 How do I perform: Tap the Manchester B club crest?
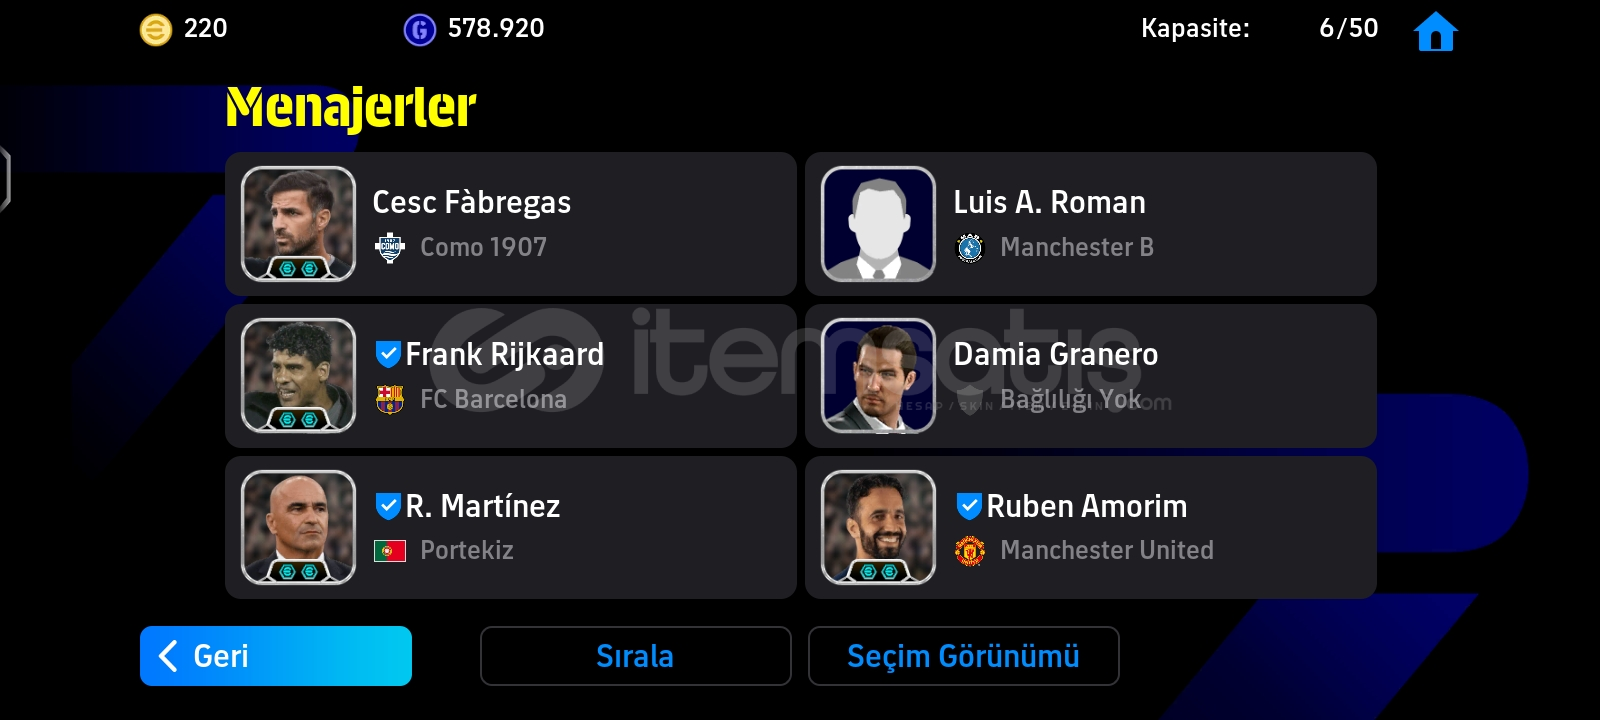pos(969,247)
